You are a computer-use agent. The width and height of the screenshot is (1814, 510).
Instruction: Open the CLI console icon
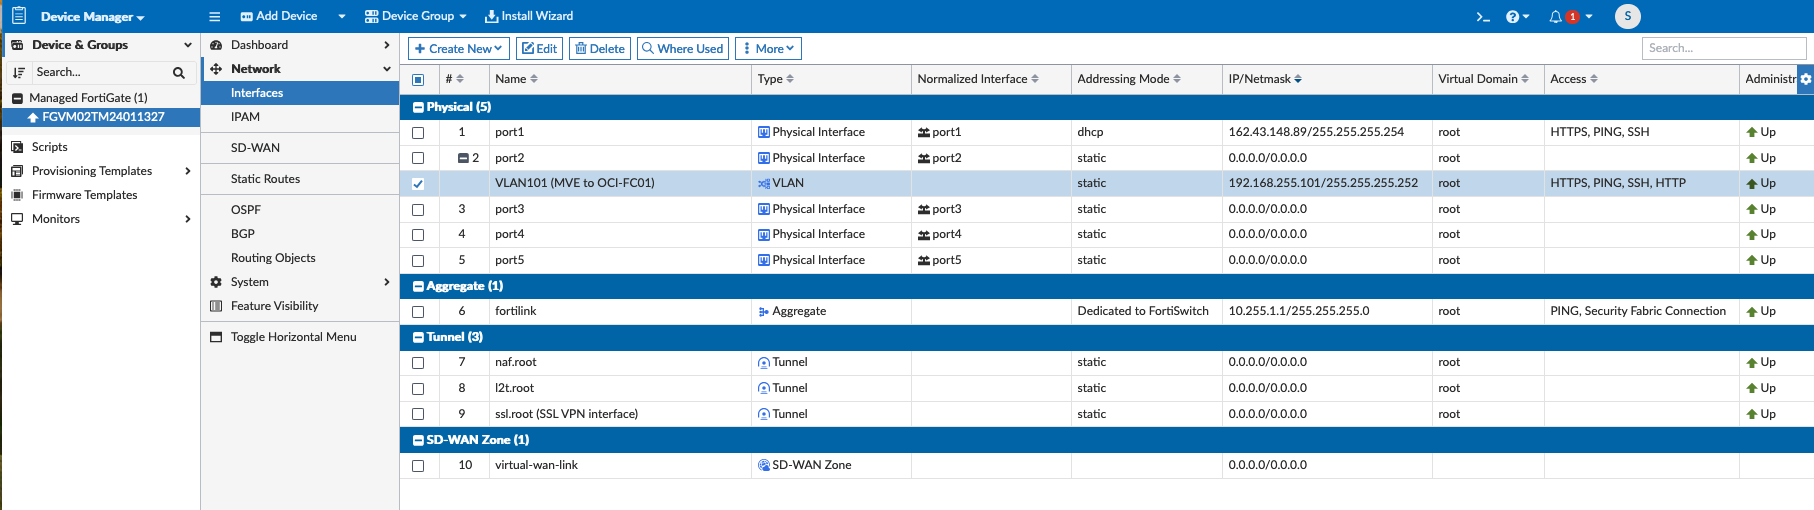click(x=1483, y=16)
